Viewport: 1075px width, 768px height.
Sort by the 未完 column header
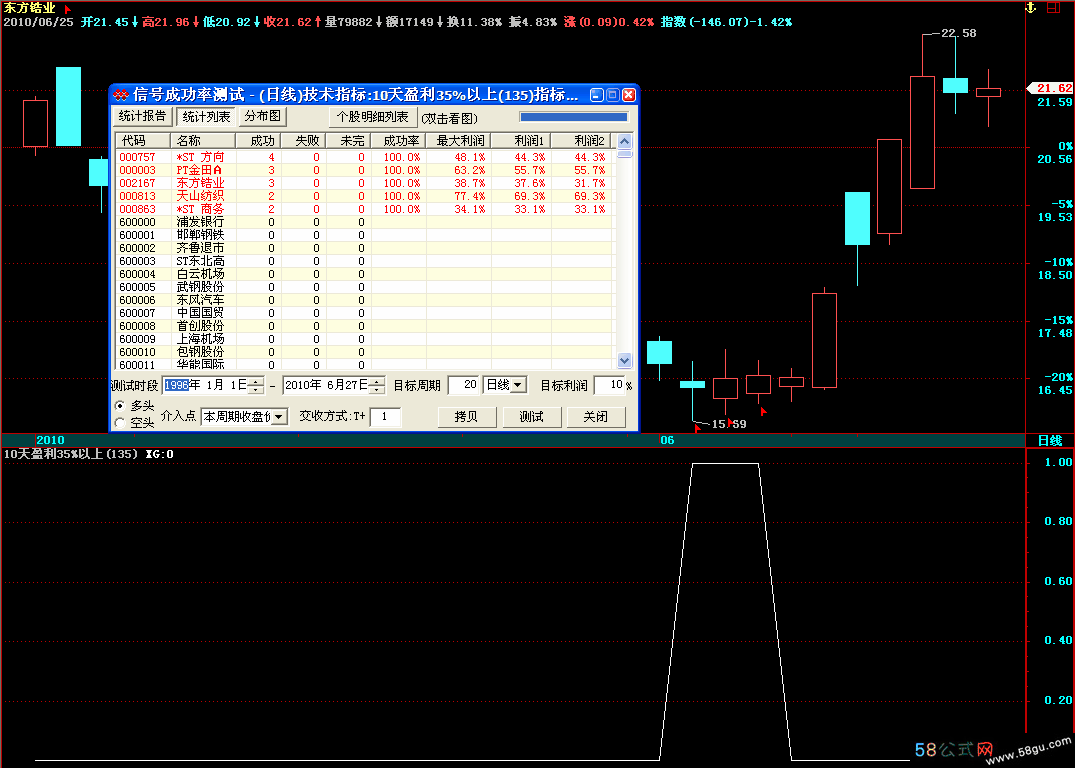click(x=348, y=141)
